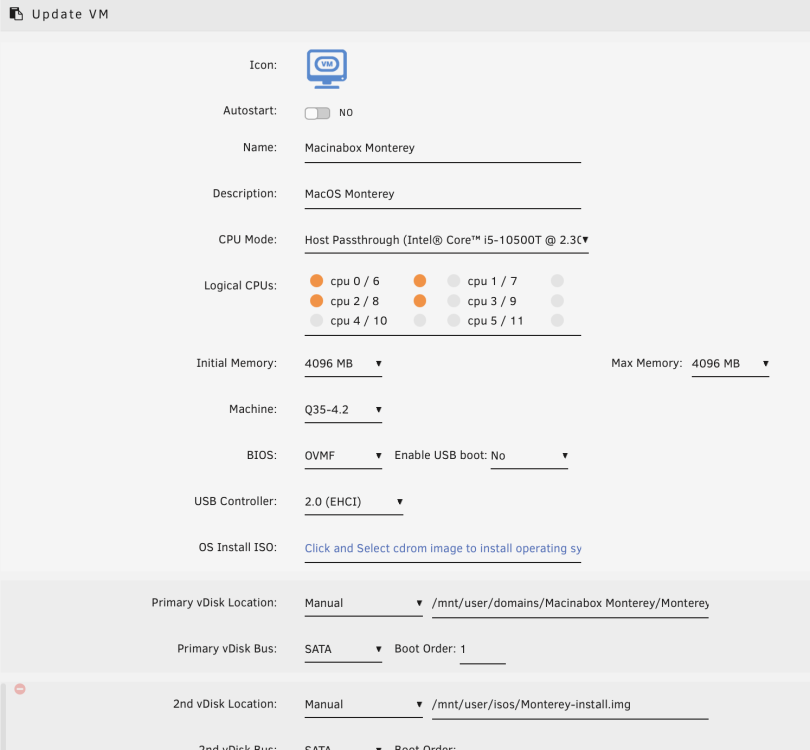Select USB Controller 2.0 (EHCI) dropdown
The width and height of the screenshot is (810, 750).
coord(353,502)
